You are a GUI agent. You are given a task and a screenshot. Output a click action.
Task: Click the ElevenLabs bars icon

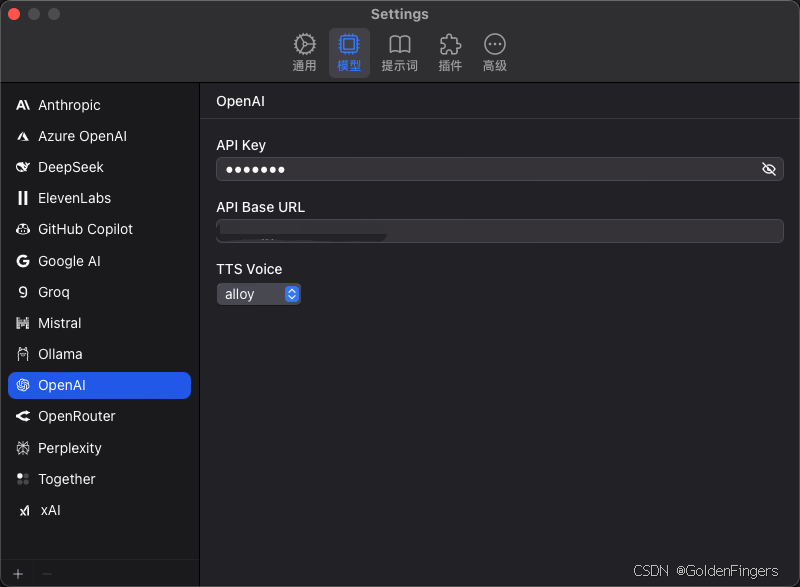click(23, 198)
